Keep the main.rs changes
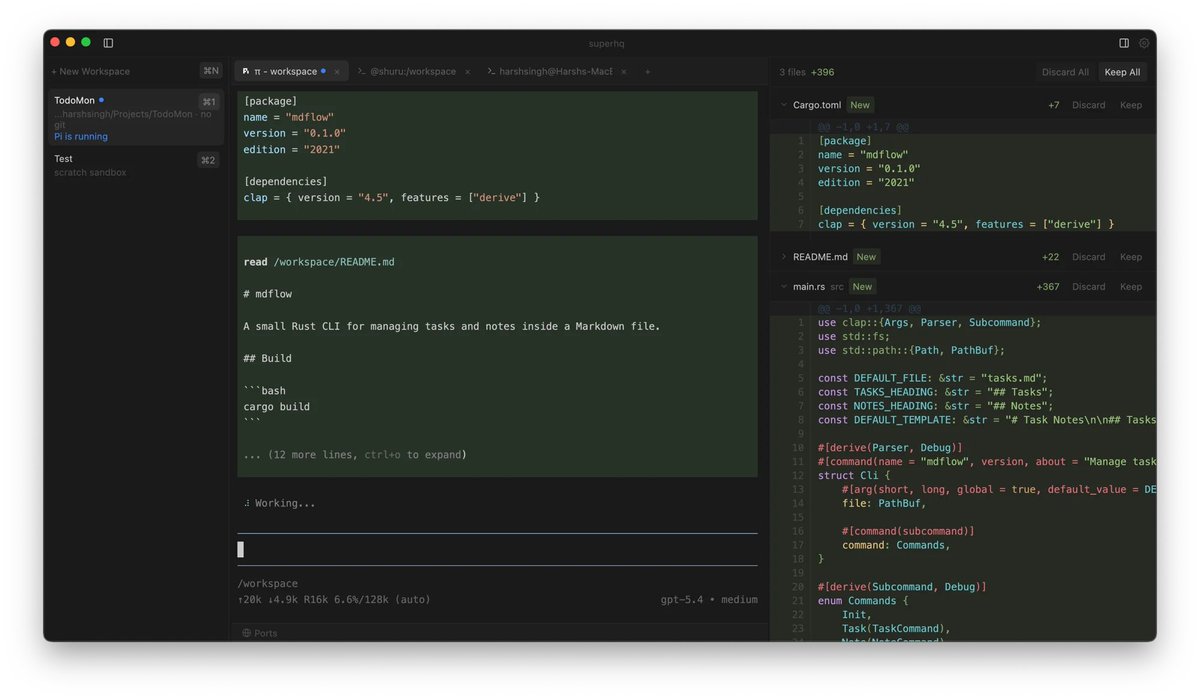Screen dimensions: 1200x699 1131,287
